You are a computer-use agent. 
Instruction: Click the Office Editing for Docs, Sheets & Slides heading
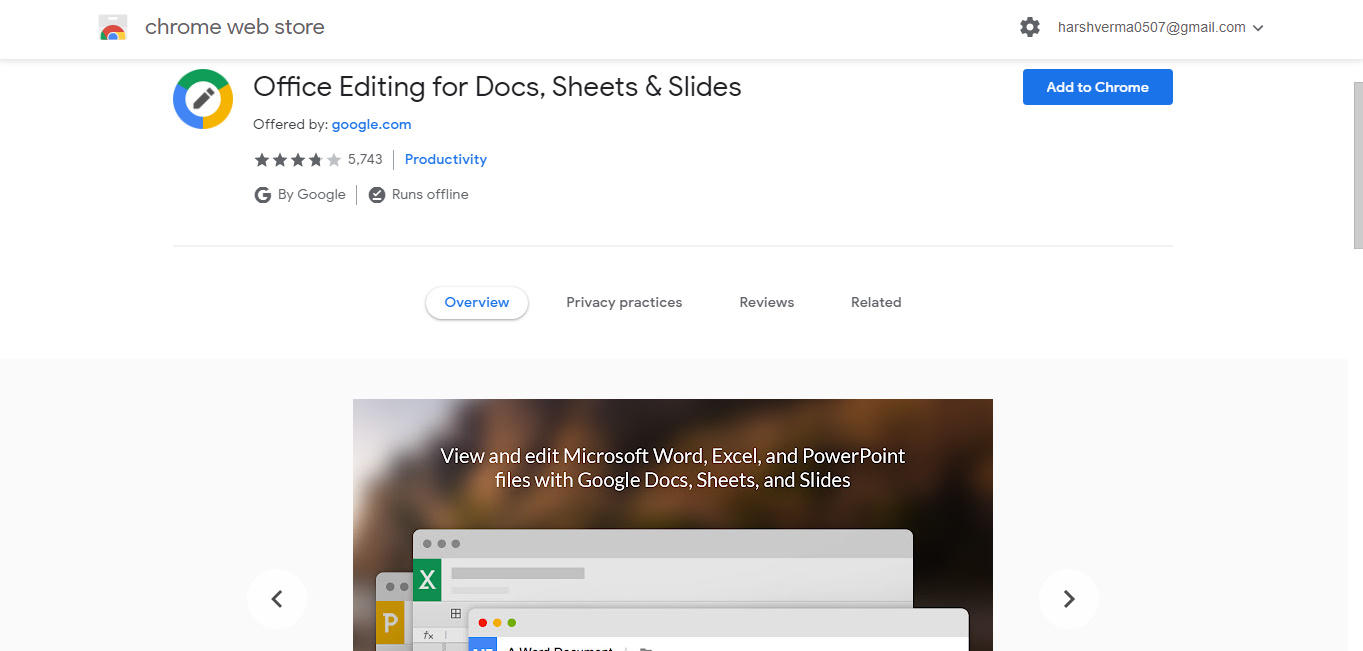497,87
